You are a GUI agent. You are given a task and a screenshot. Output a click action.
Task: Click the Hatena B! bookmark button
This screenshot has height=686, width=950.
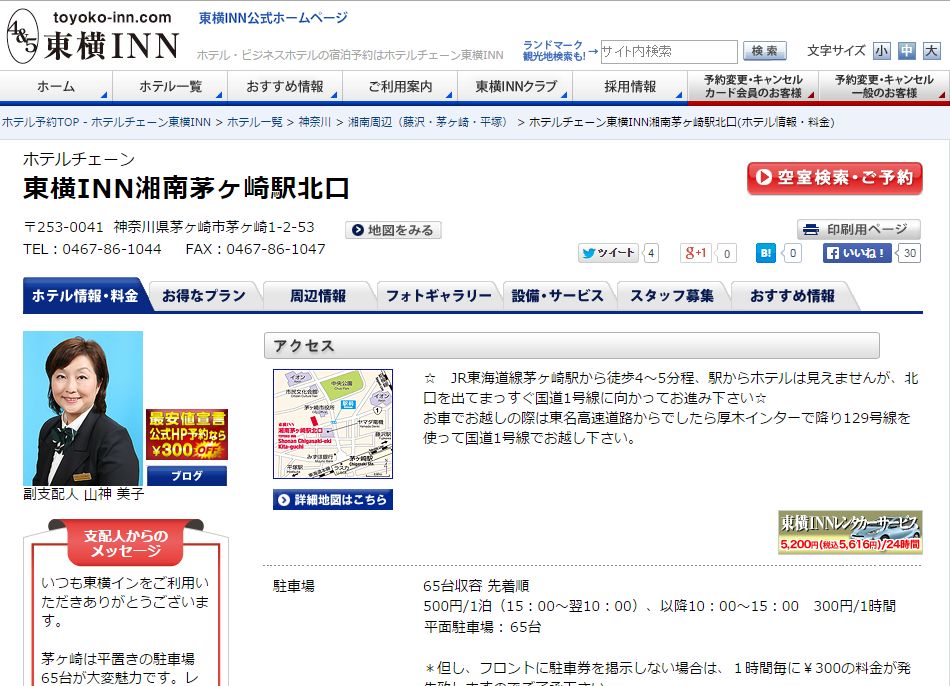[x=766, y=253]
